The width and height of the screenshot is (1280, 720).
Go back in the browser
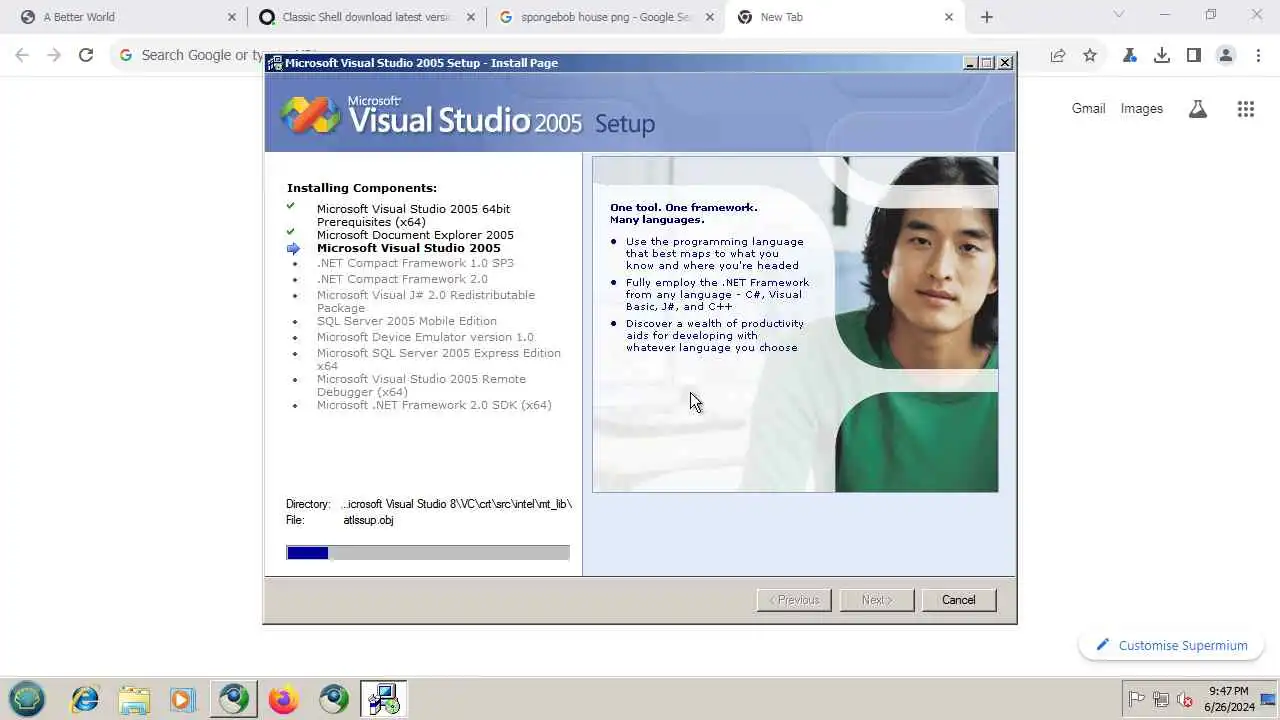22,56
